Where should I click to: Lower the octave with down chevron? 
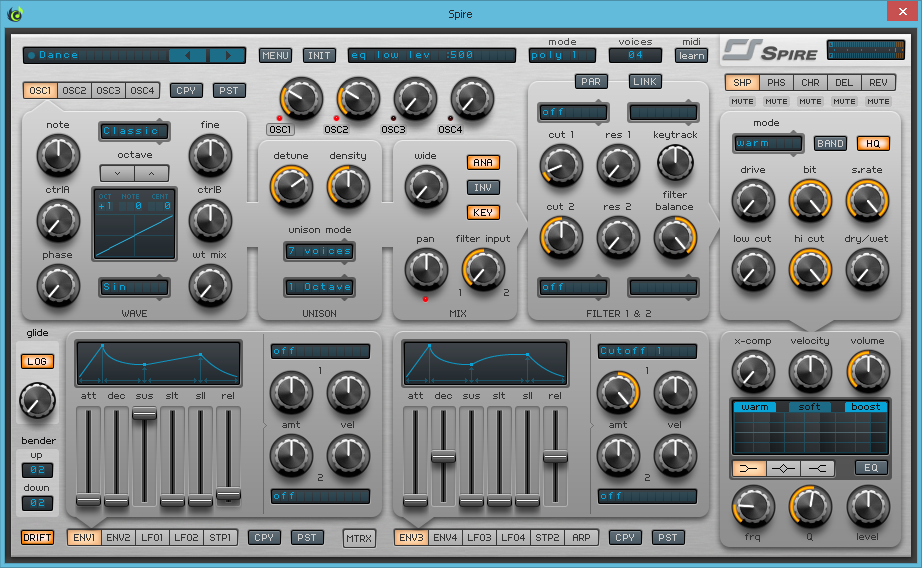point(117,173)
